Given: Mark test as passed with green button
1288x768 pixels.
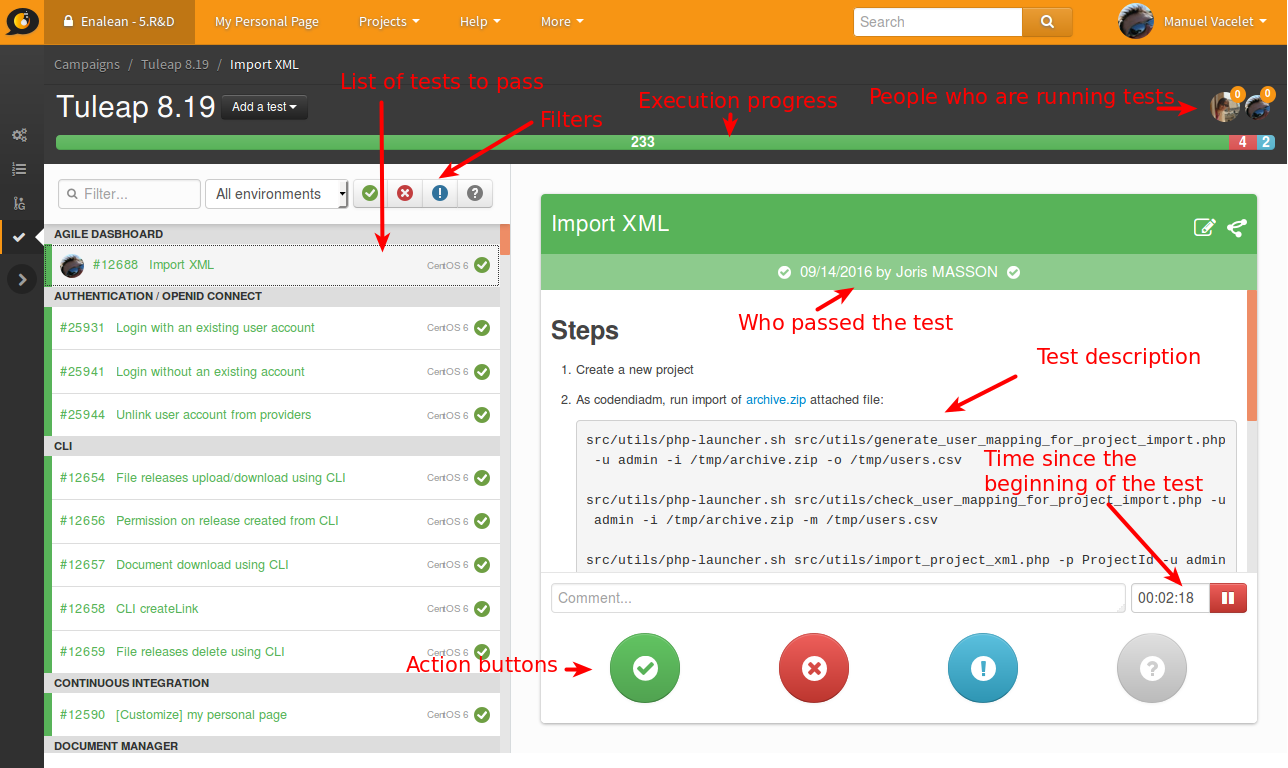Looking at the screenshot, I should [x=645, y=668].
